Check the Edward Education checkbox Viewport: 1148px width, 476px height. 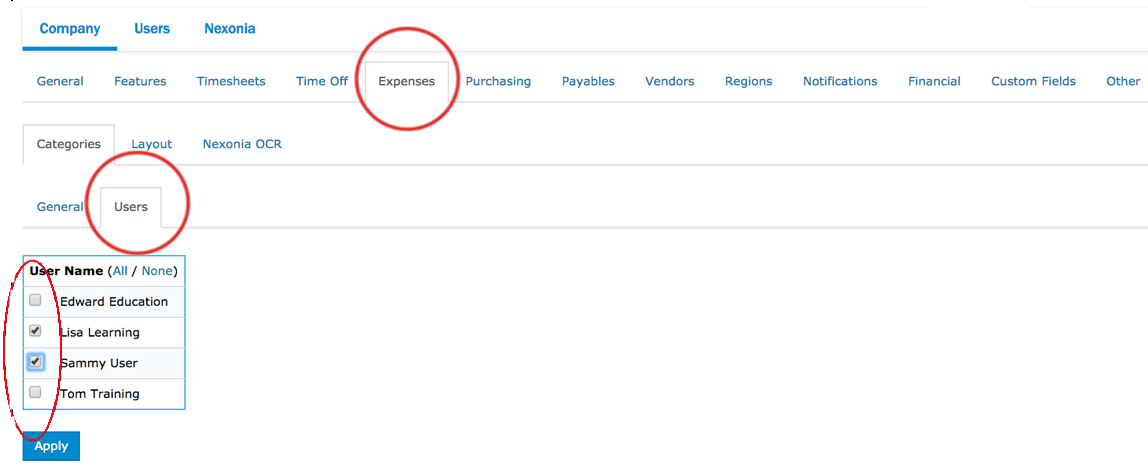[x=36, y=300]
